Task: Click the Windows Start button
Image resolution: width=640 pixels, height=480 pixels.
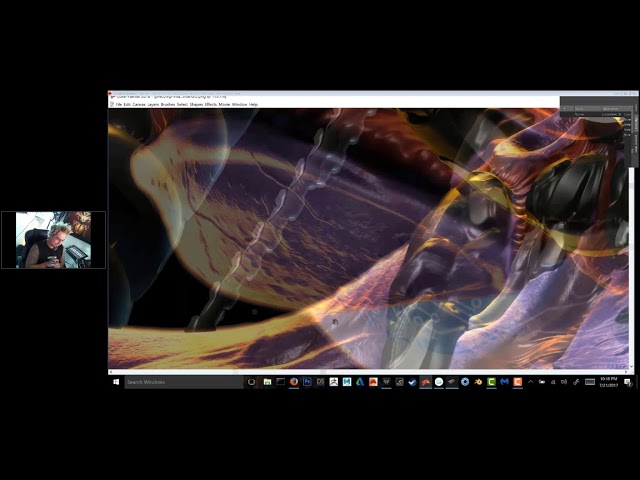Action: coord(116,382)
